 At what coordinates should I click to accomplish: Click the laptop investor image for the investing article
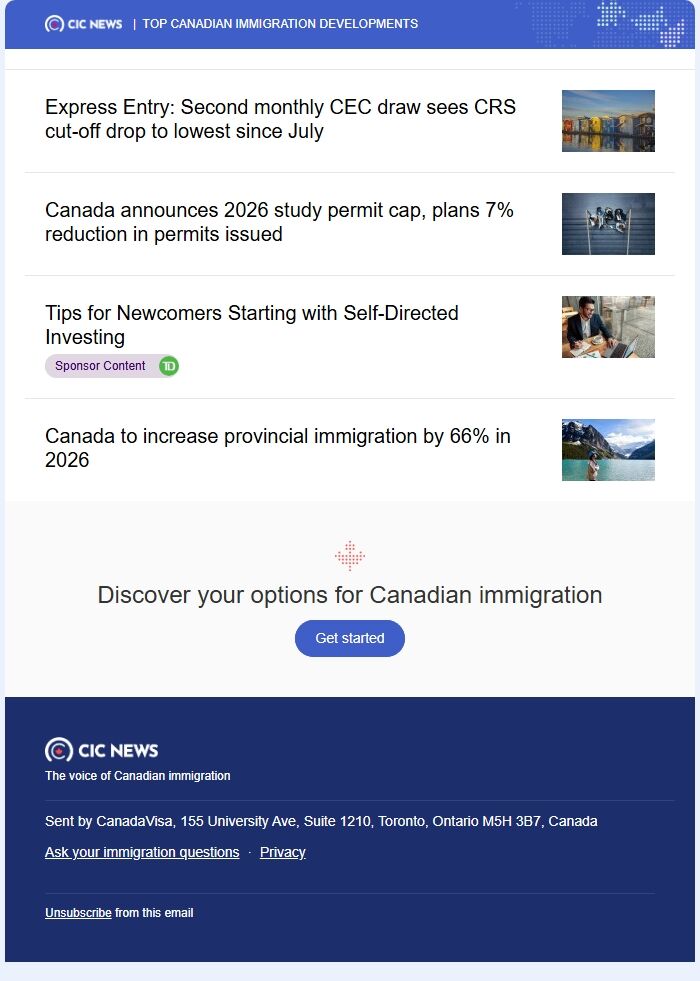[x=607, y=326]
